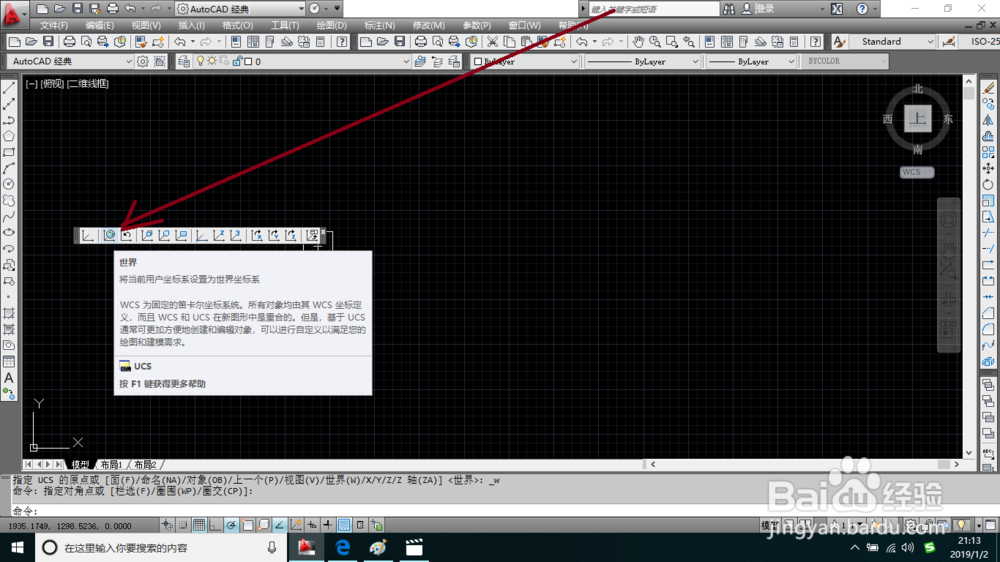Image resolution: width=1000 pixels, height=562 pixels.
Task: Click the keyword search field in title bar
Action: click(654, 9)
